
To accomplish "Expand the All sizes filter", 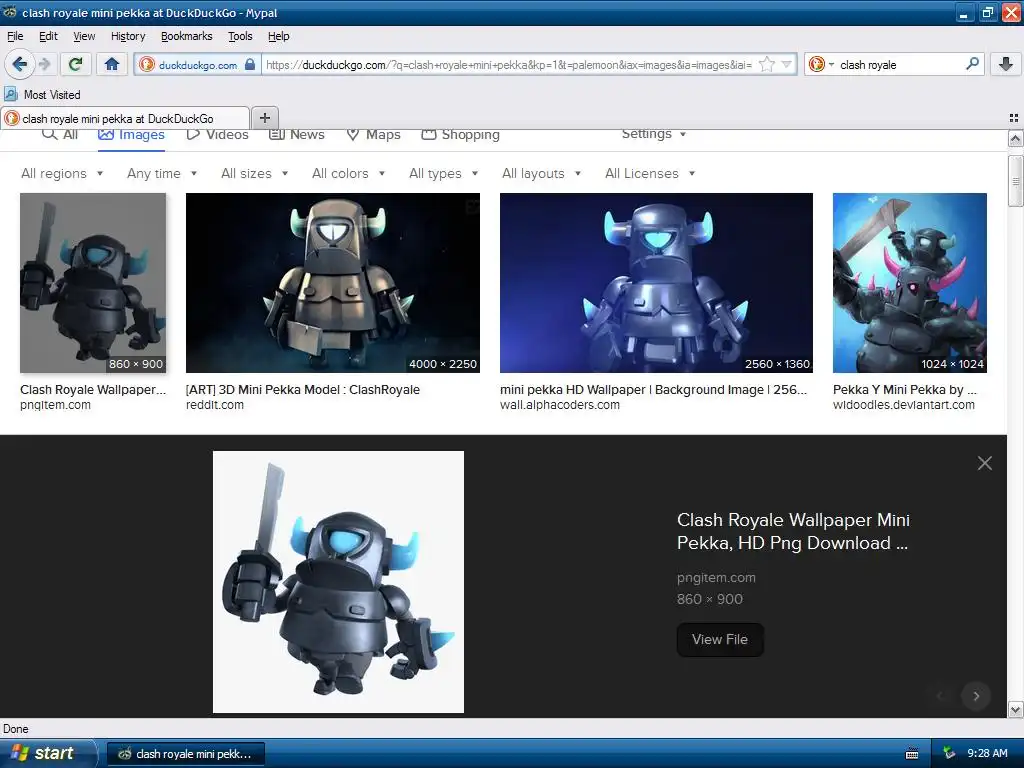I will (x=255, y=173).
